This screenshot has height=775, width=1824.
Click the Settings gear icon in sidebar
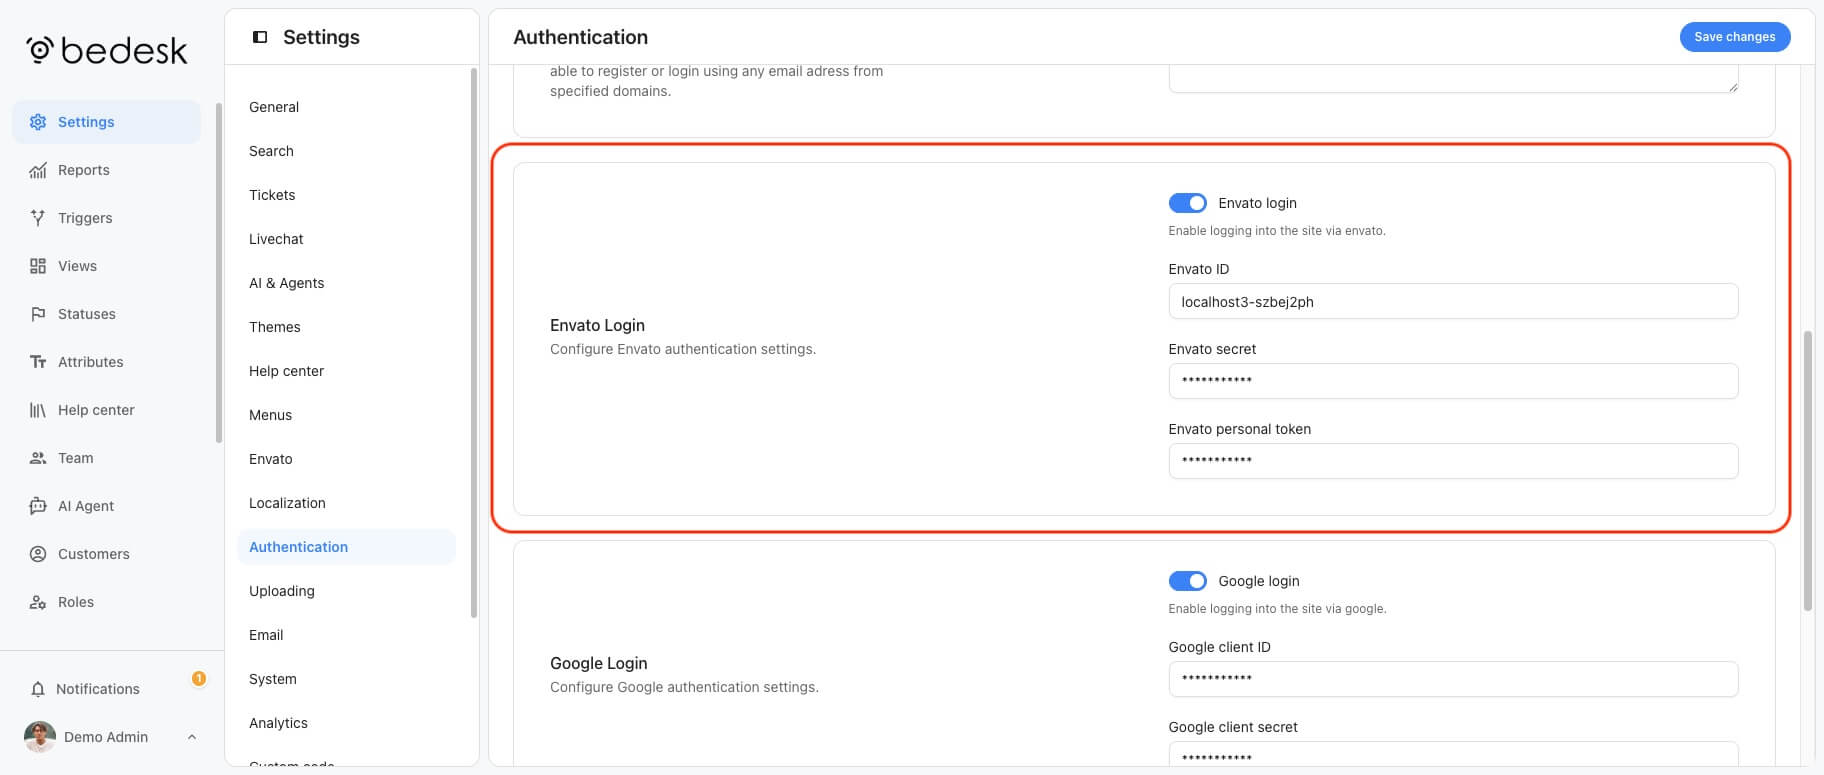pos(38,122)
